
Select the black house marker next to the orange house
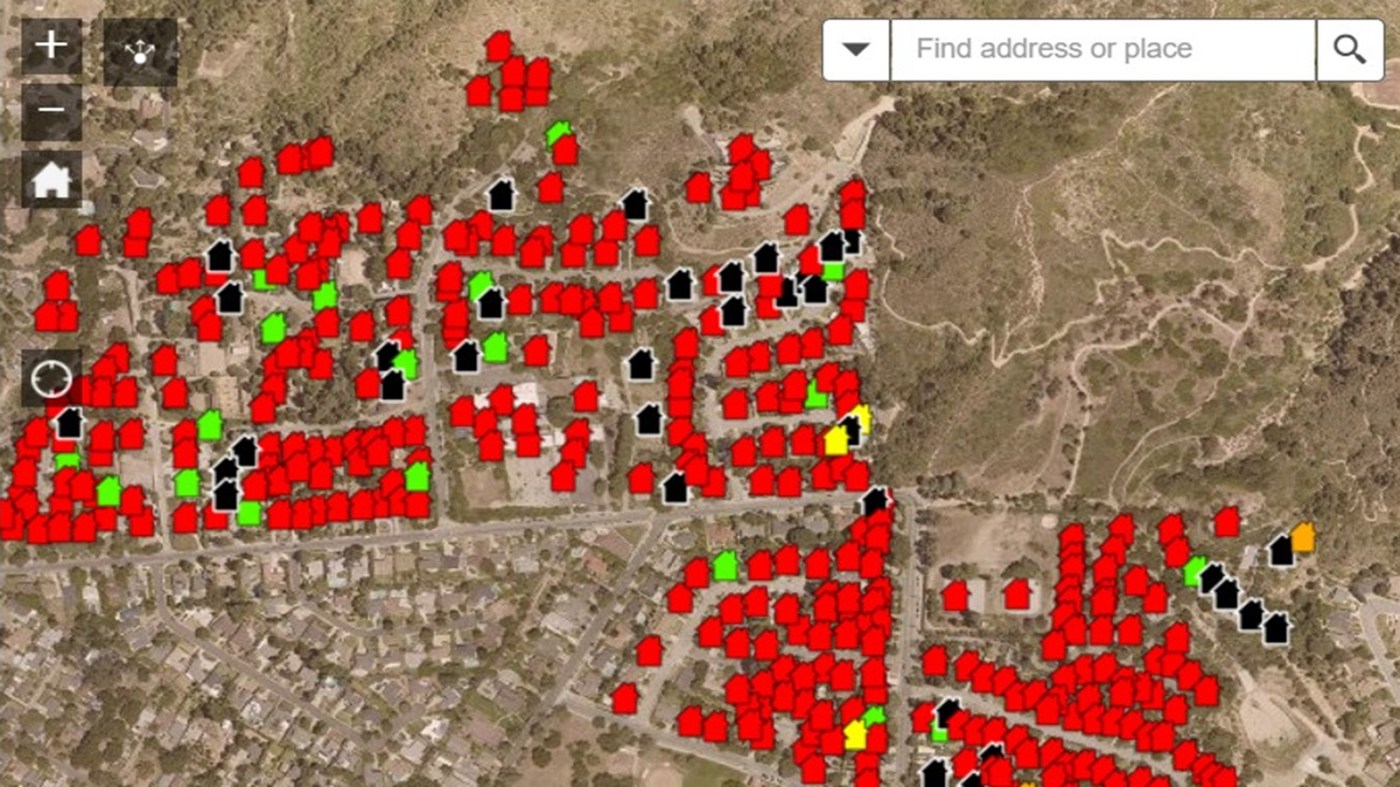click(x=1281, y=550)
